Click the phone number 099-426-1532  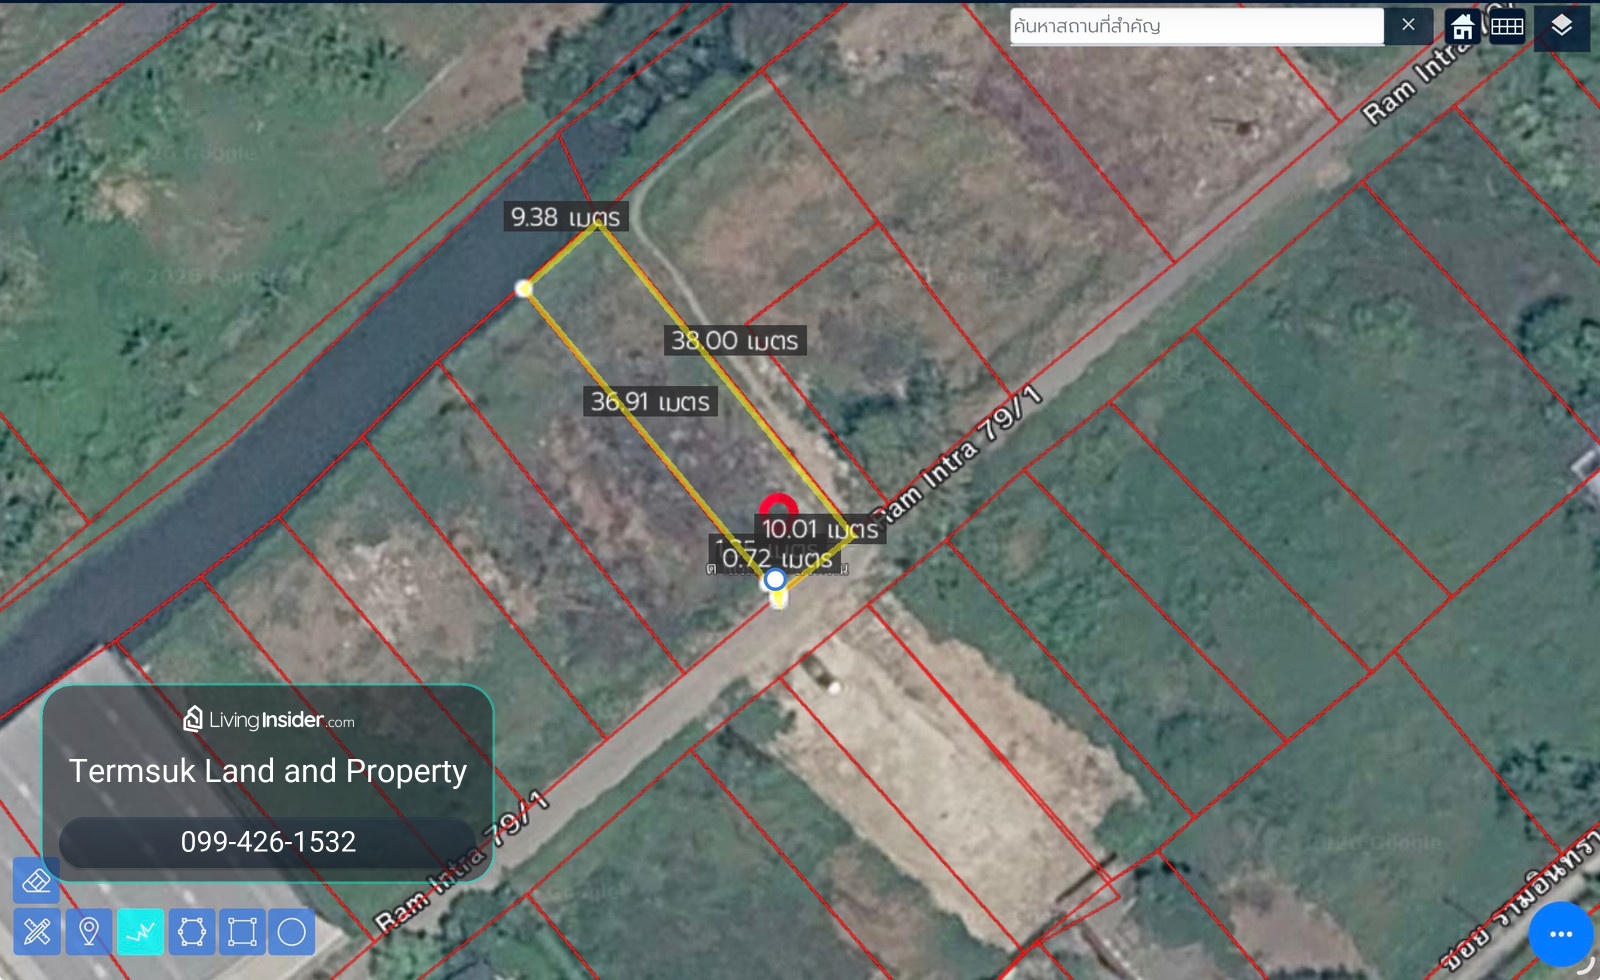pyautogui.click(x=268, y=842)
